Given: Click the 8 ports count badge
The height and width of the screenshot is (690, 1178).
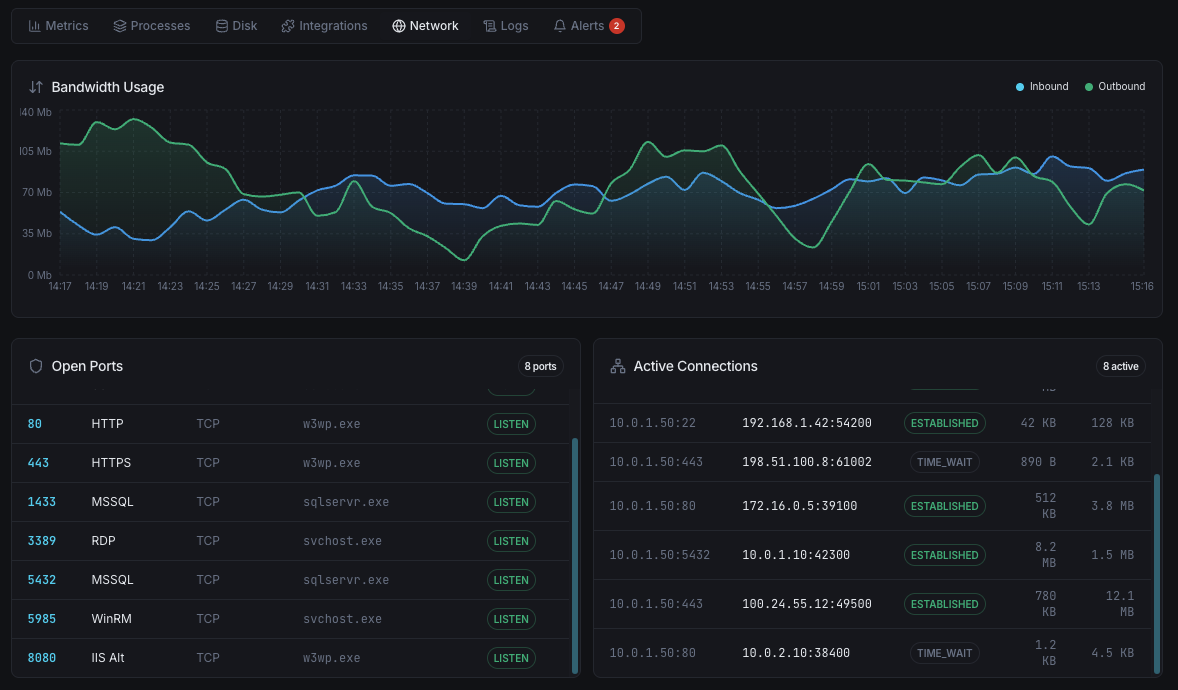Looking at the screenshot, I should (540, 367).
